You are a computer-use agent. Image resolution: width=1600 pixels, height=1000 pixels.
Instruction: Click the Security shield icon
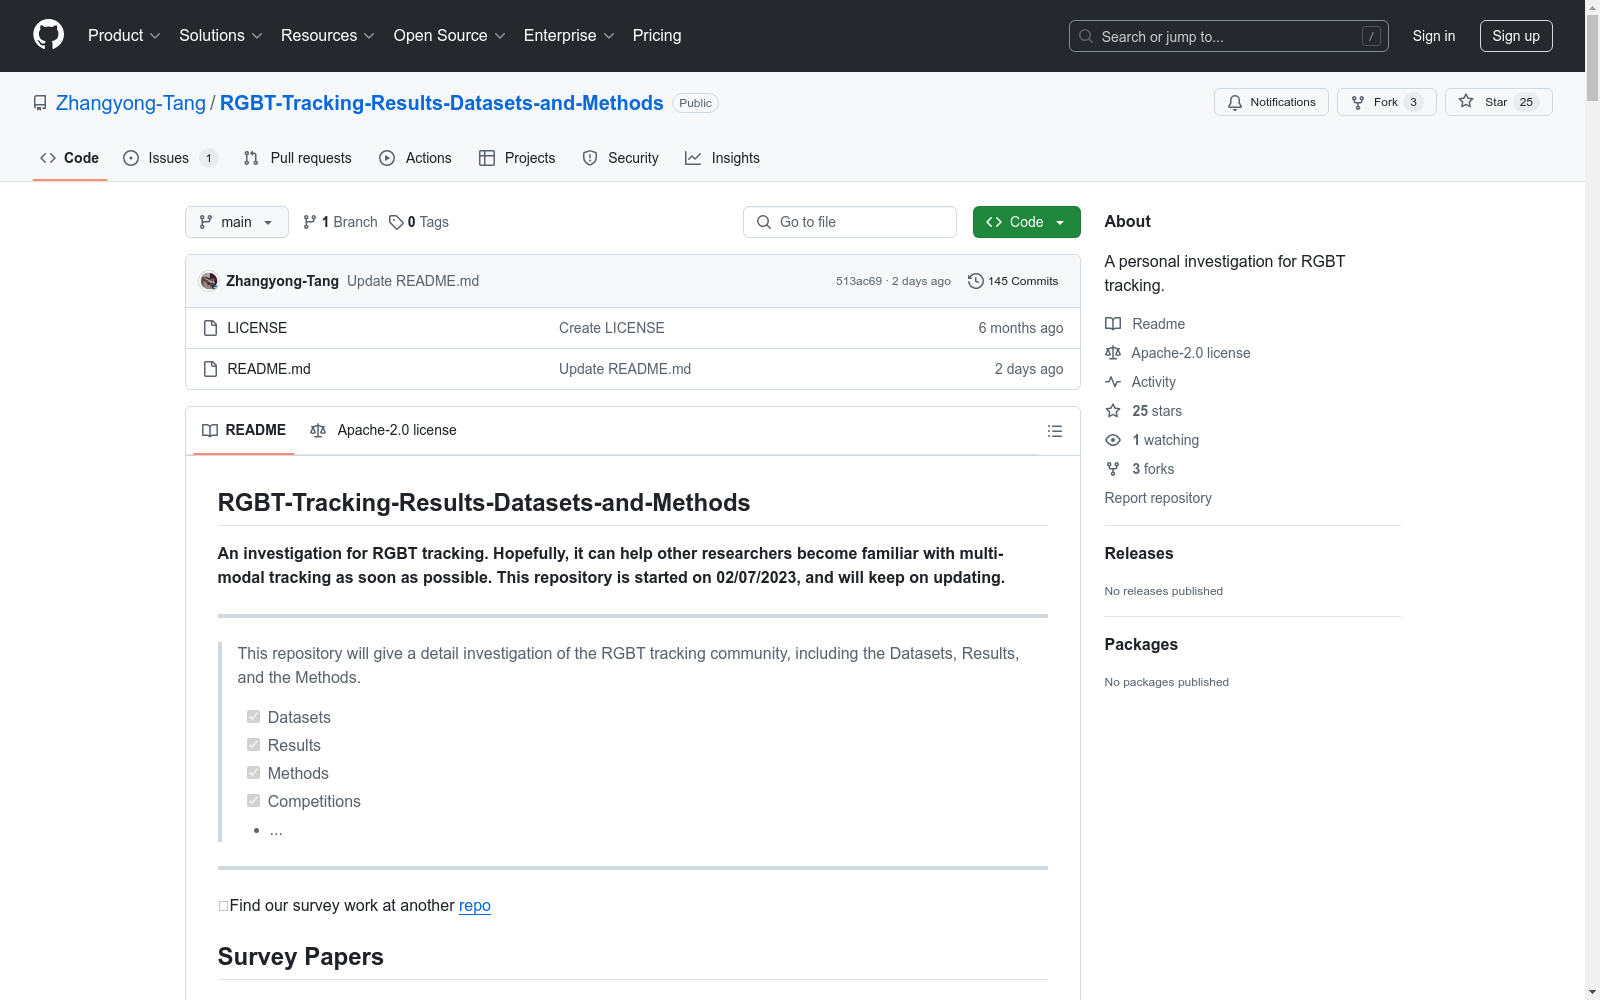[x=590, y=158]
